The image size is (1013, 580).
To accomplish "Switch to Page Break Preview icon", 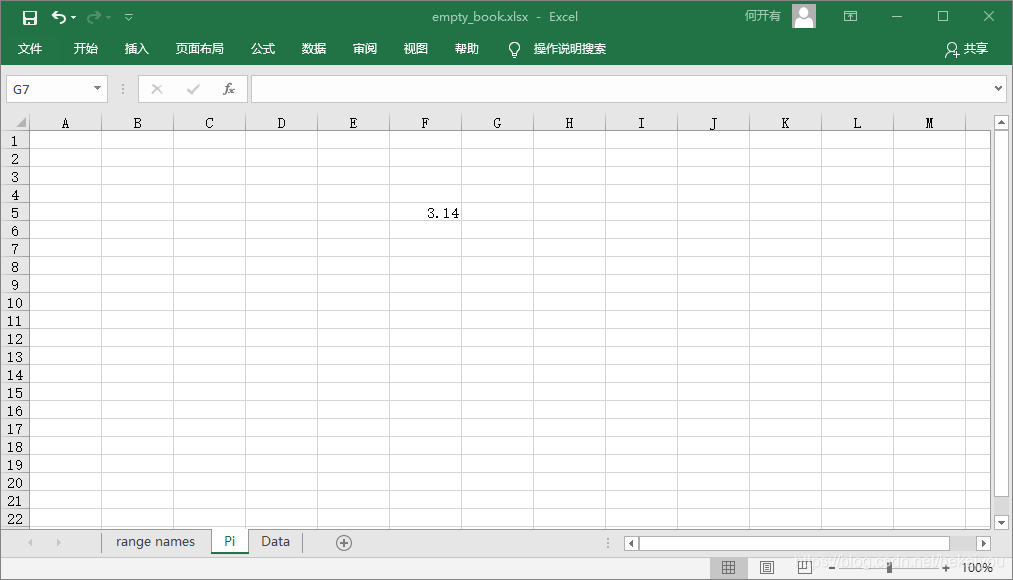I will [804, 567].
